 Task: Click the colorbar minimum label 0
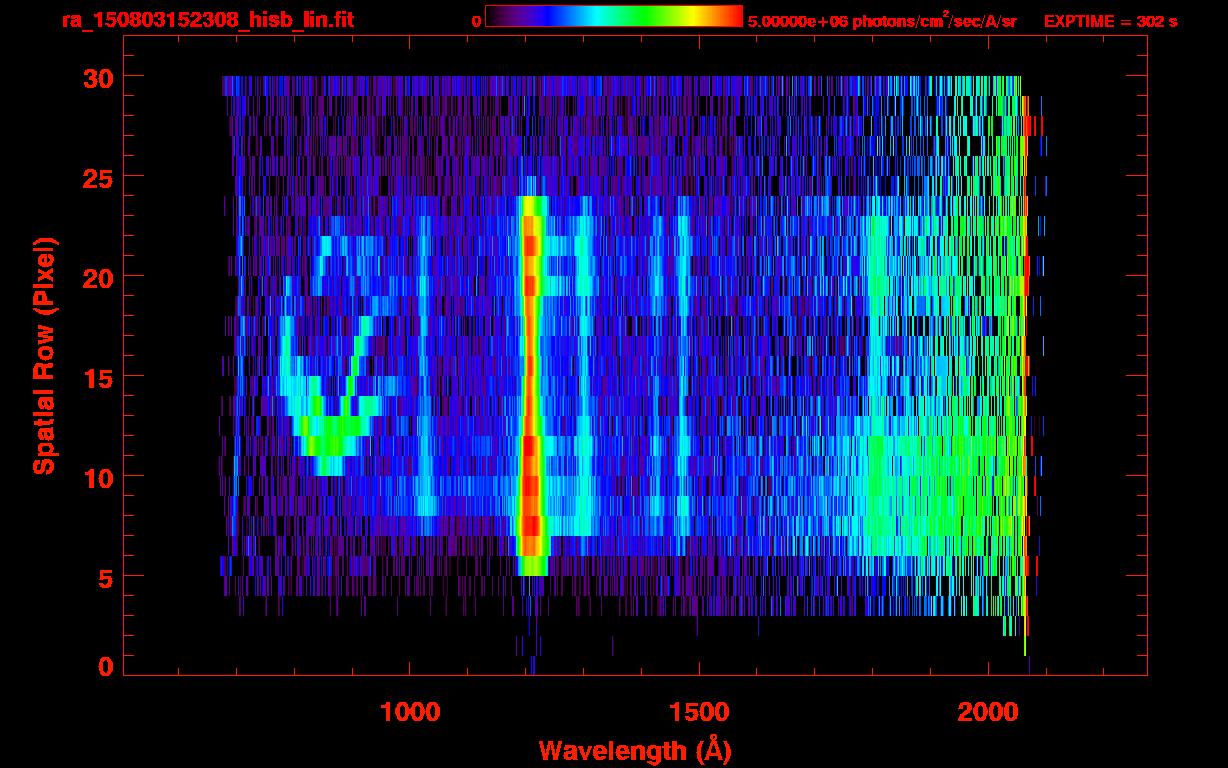coord(476,21)
